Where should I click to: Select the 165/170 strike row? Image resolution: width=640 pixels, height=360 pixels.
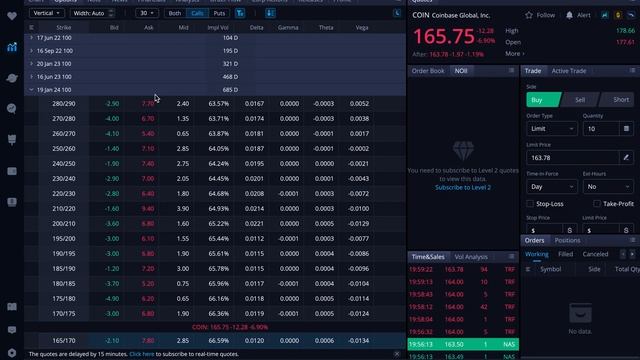click(215, 340)
